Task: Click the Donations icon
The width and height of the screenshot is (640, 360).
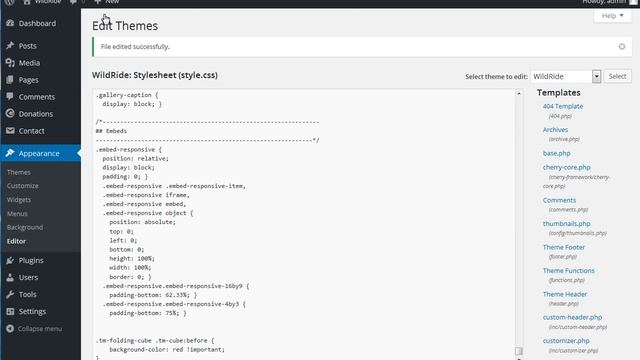Action: pos(10,113)
